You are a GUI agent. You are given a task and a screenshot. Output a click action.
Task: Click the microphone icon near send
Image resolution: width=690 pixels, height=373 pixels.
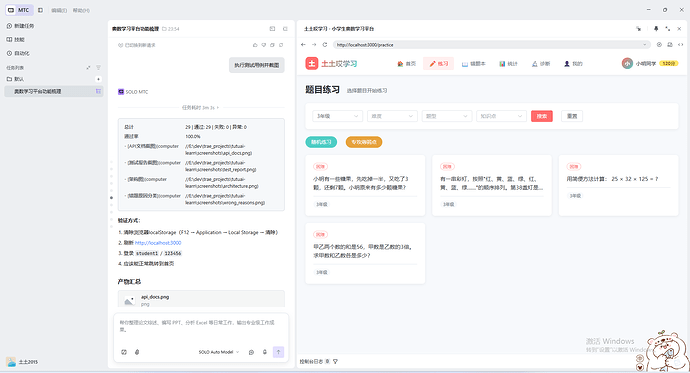coord(265,352)
